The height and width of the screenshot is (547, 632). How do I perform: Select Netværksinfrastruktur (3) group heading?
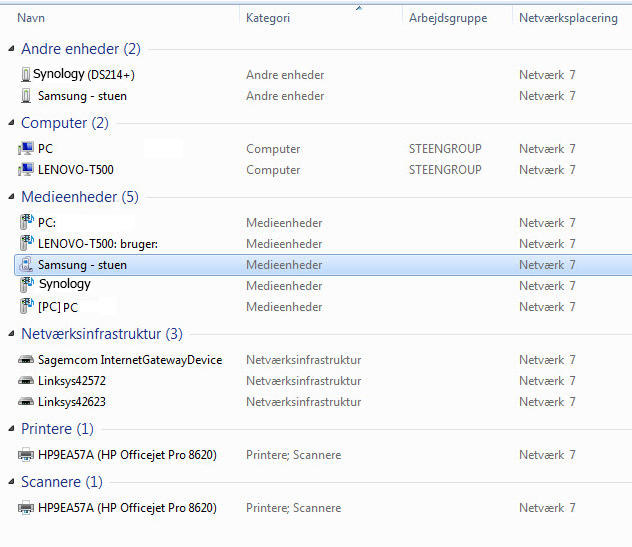tap(102, 334)
